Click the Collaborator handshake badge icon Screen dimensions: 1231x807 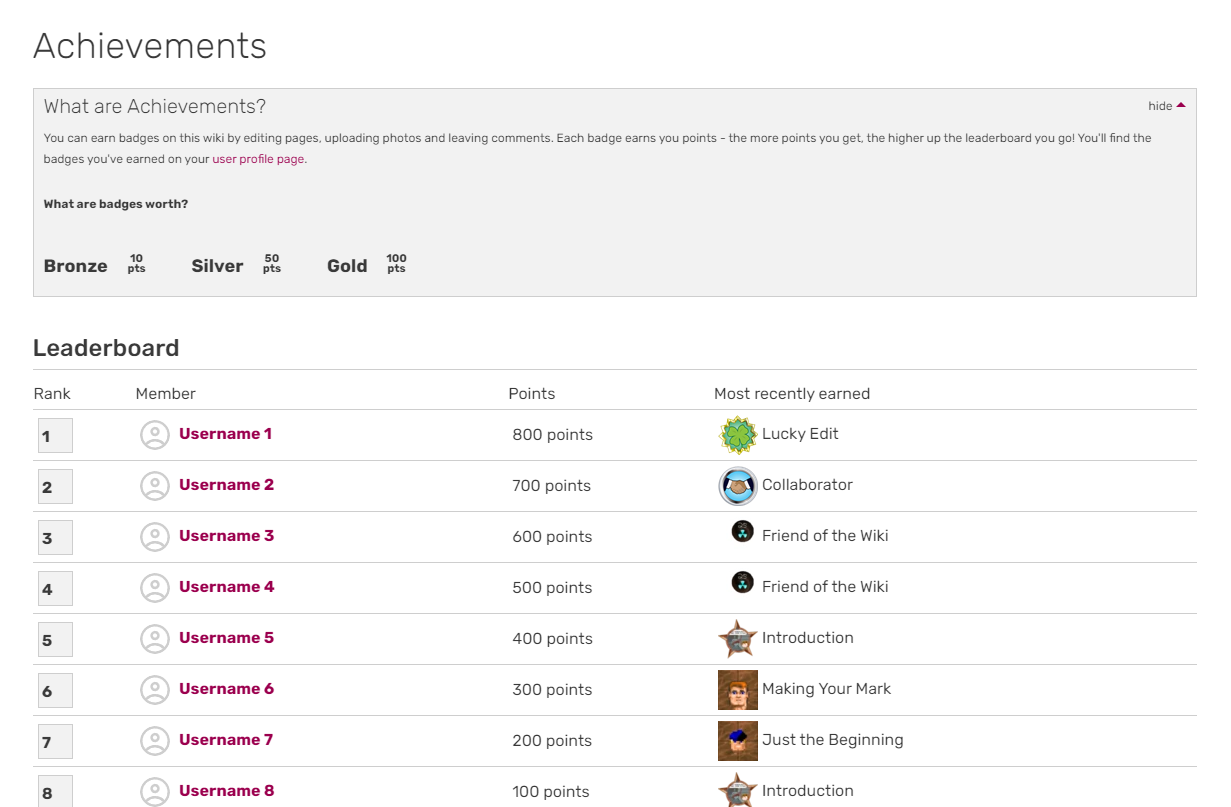coord(738,486)
